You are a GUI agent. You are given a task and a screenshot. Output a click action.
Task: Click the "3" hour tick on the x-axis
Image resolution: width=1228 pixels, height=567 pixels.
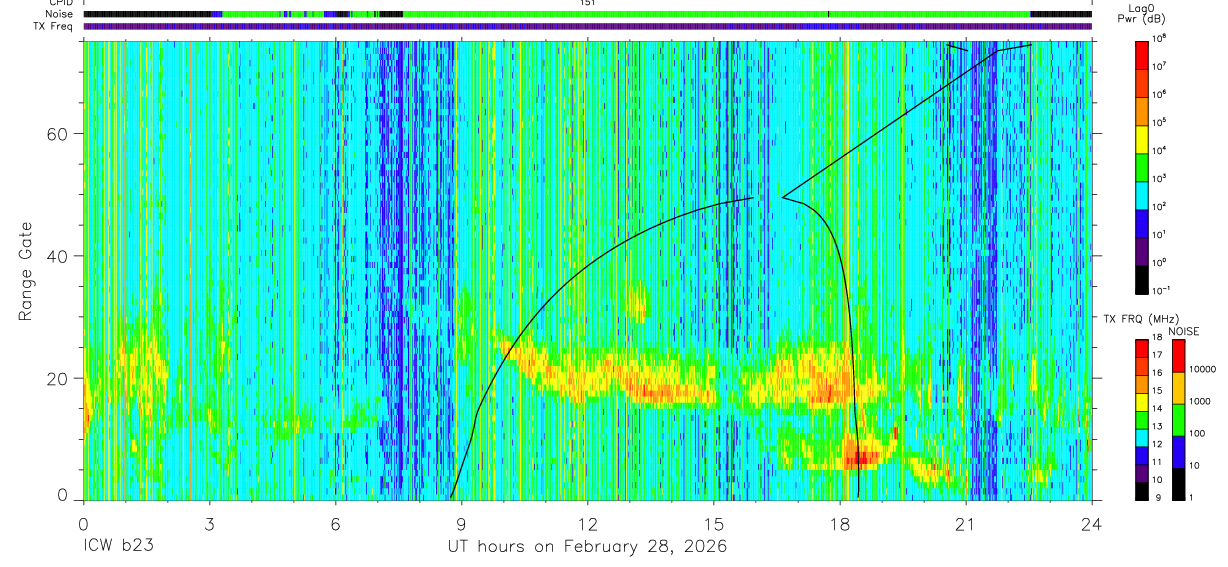pos(210,523)
